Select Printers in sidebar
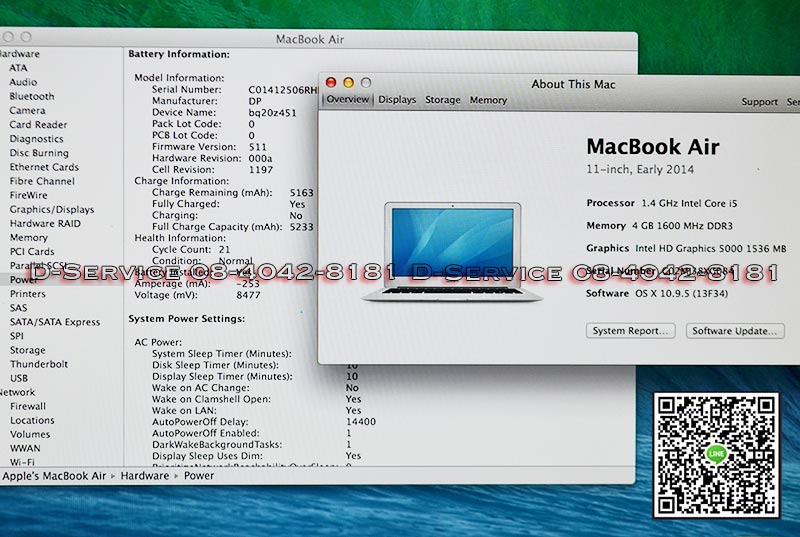The image size is (800, 537). [x=28, y=294]
